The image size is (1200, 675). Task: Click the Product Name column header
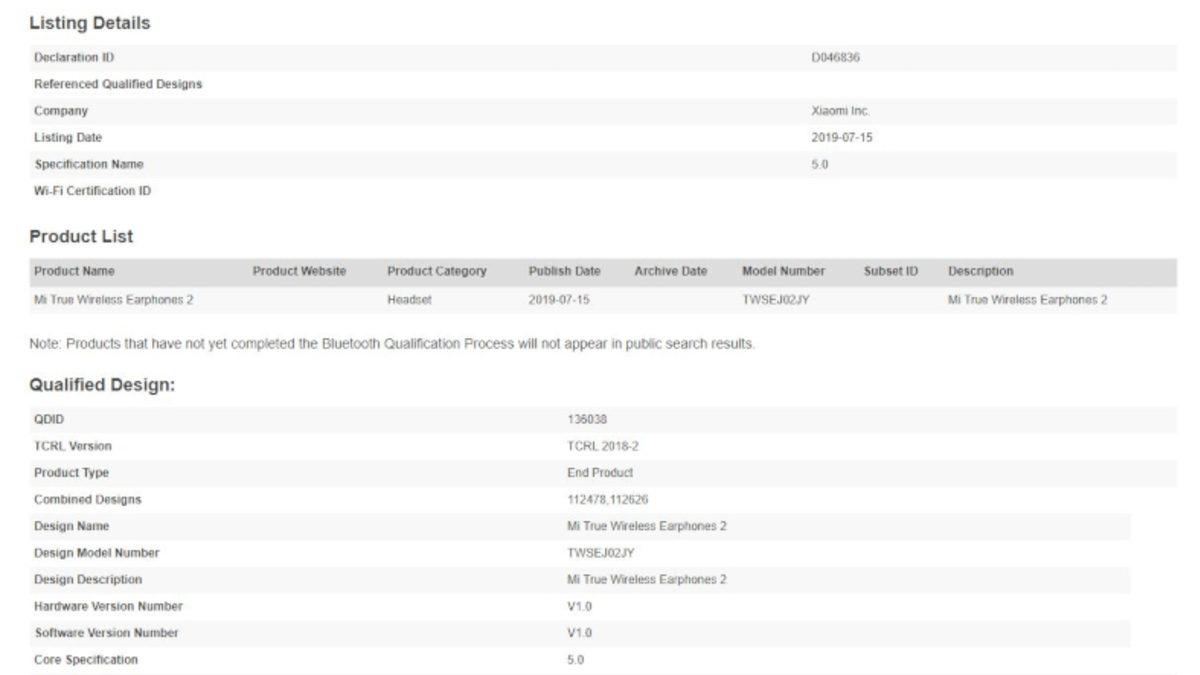click(74, 271)
